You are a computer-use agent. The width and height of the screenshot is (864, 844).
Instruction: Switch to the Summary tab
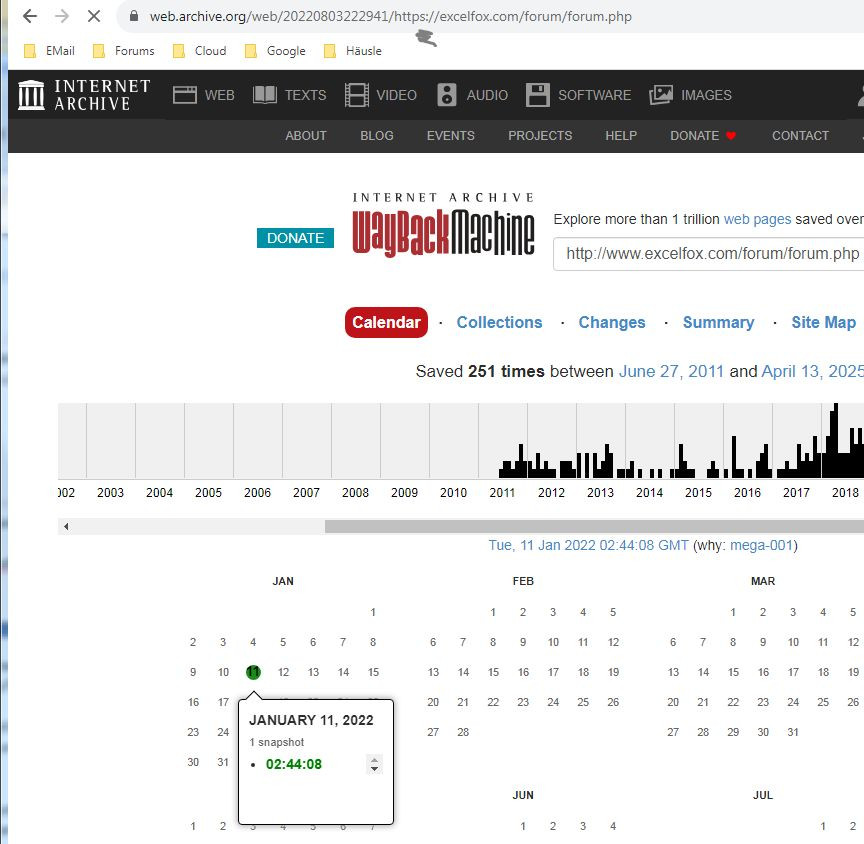pos(719,322)
